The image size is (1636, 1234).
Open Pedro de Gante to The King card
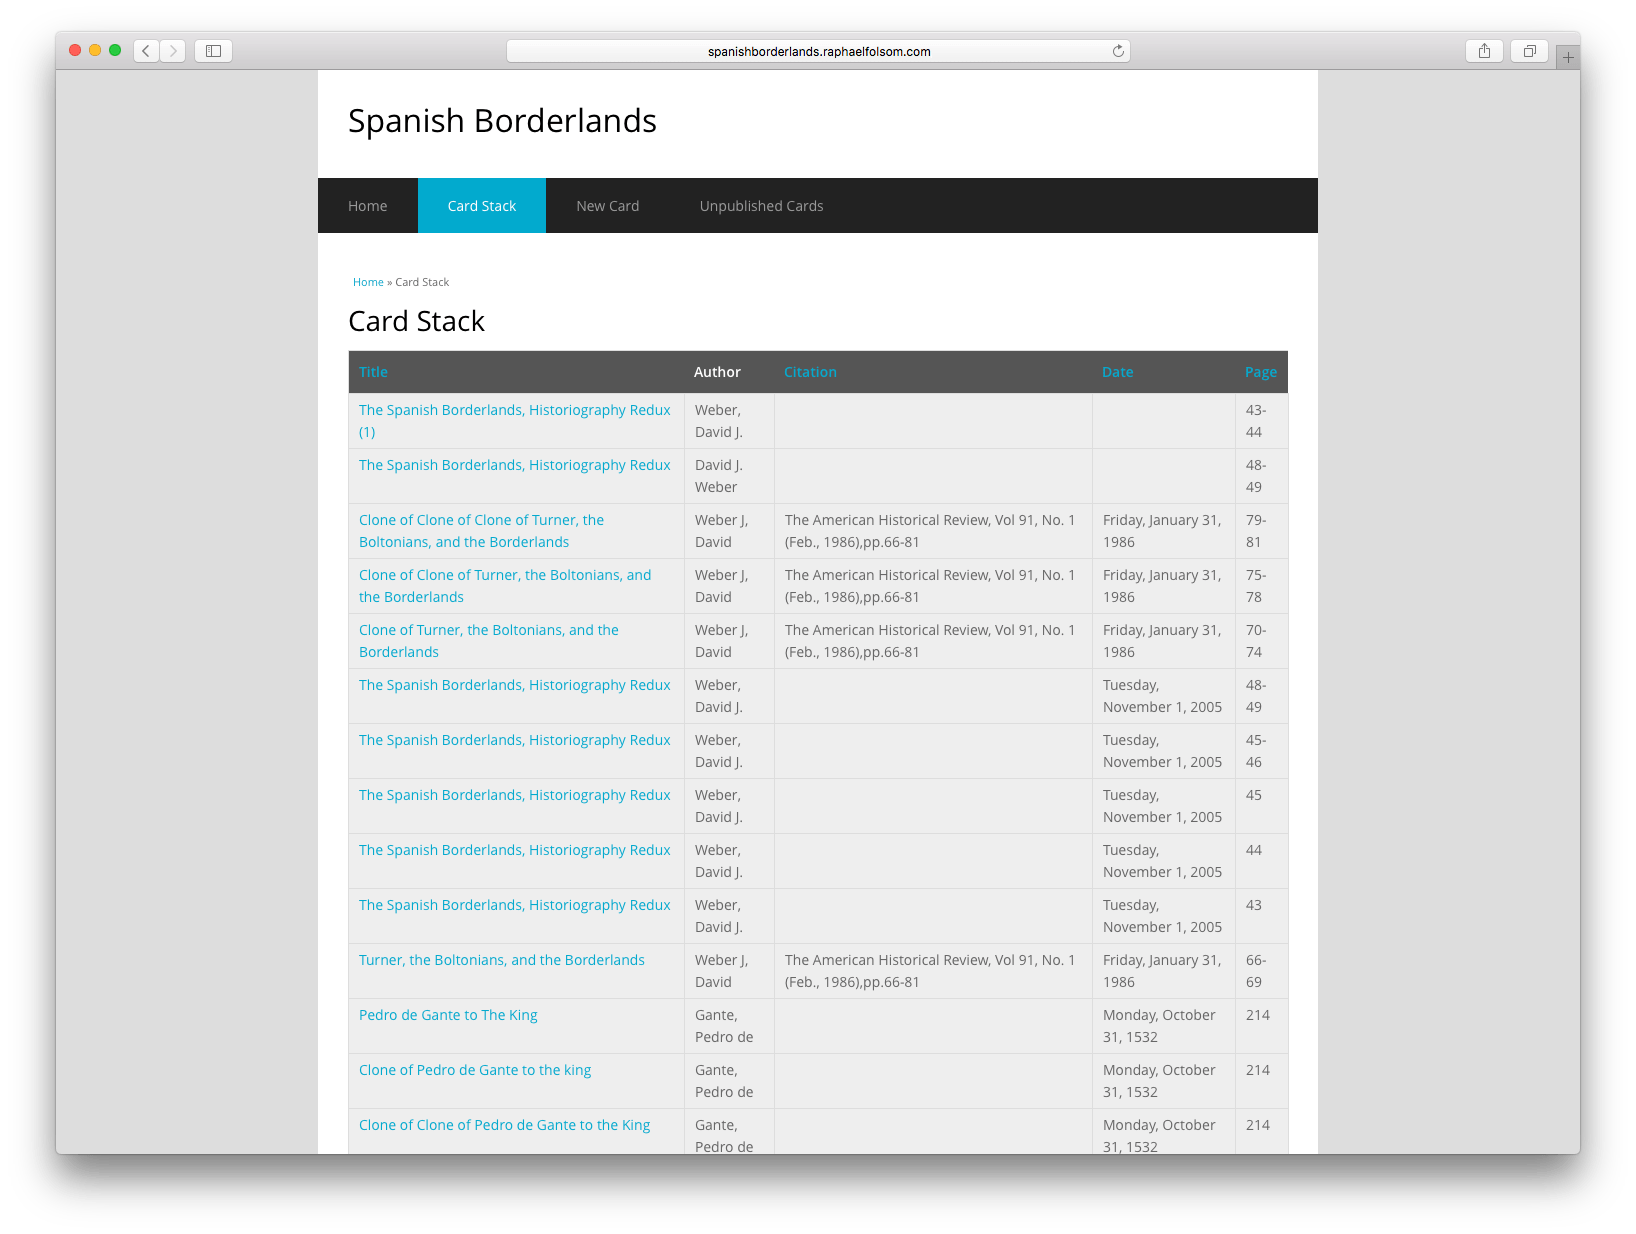(448, 1015)
